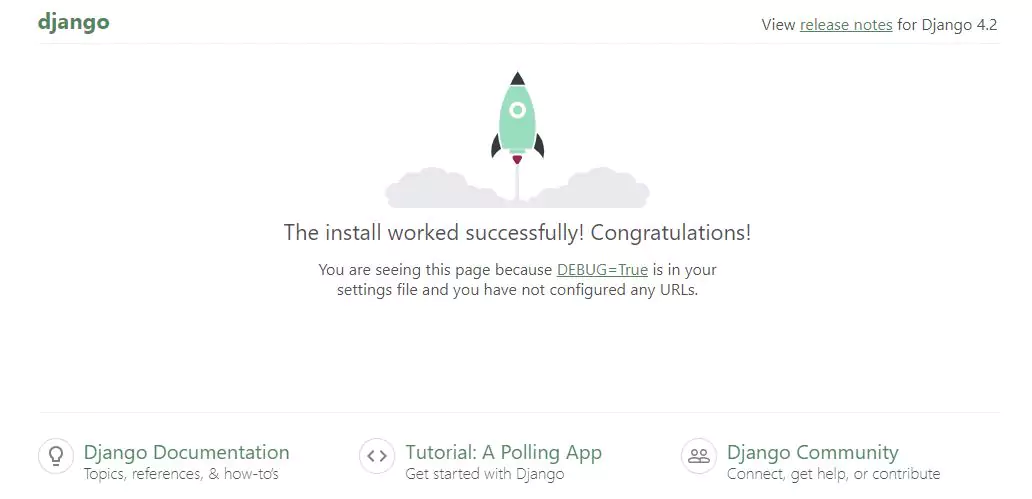
Task: Click the code brackets tutorial icon
Action: tap(377, 456)
